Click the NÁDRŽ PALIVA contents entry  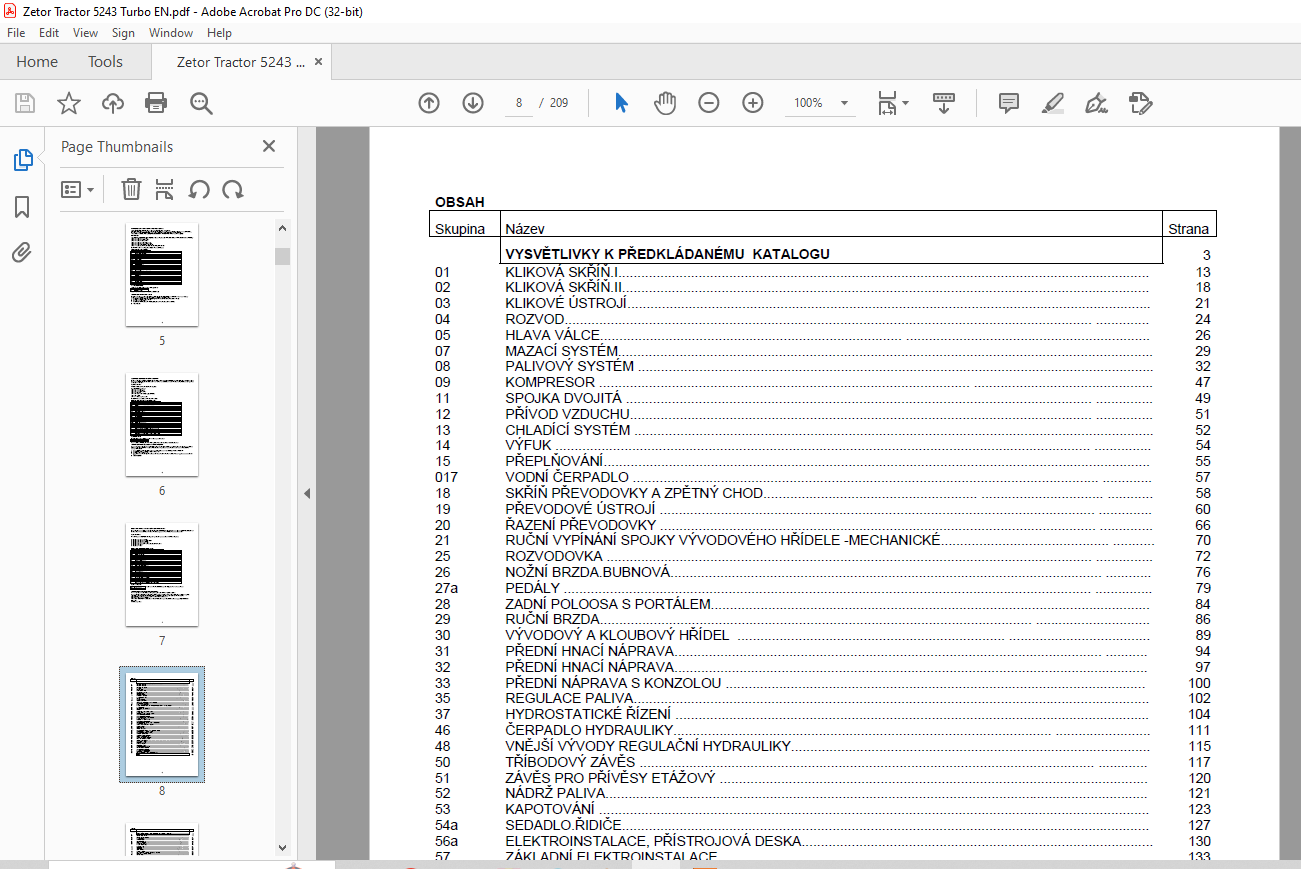pos(555,793)
